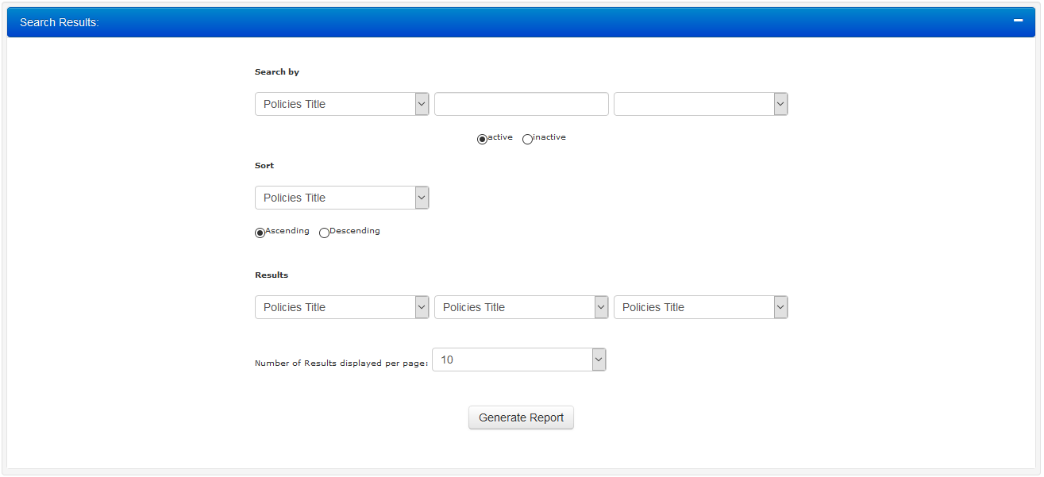Click arrow of empty Search by dropdown
This screenshot has width=1044, height=477.
780,104
